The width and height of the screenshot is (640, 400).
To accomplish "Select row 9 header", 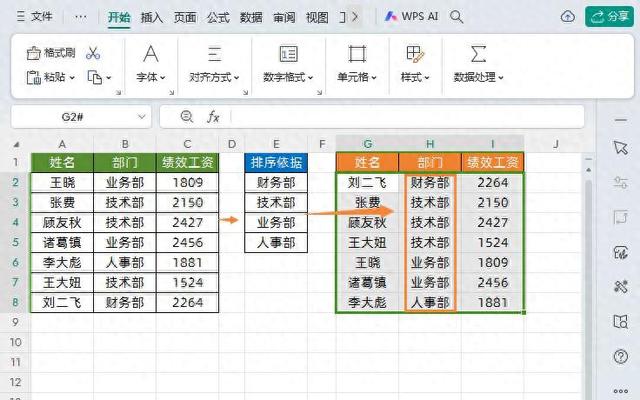I will pos(15,322).
